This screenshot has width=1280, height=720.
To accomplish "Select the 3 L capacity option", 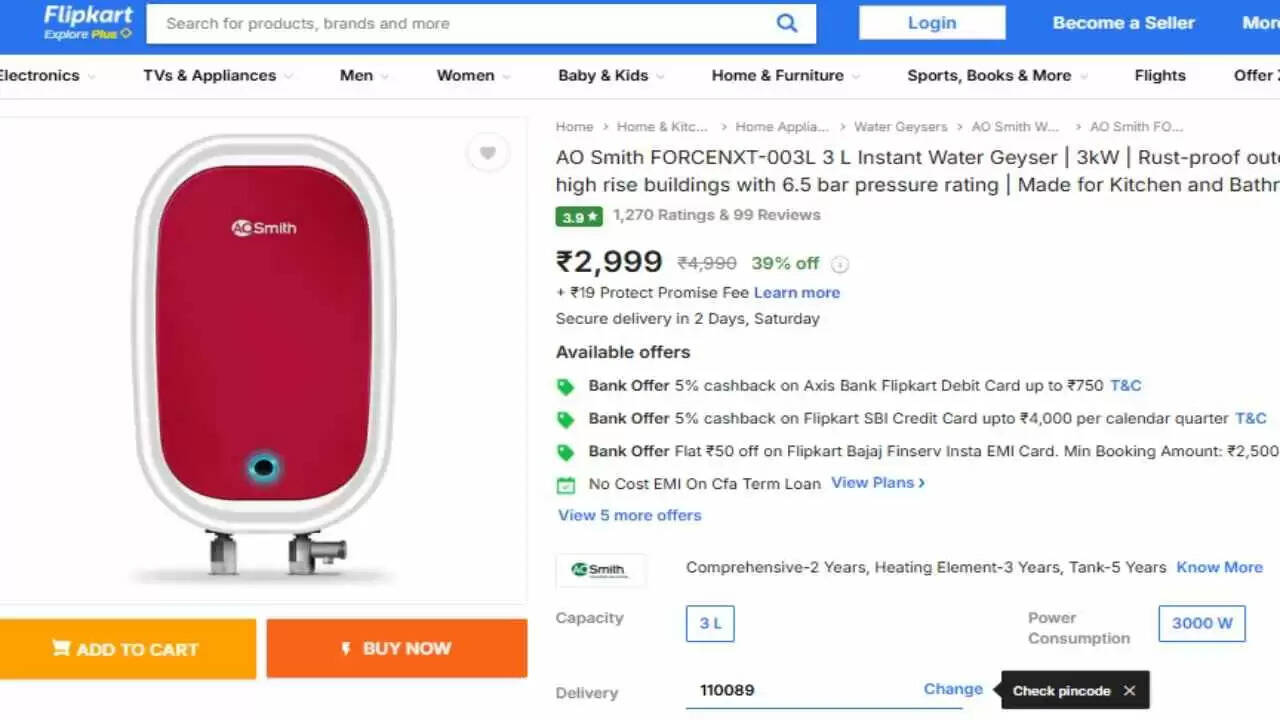I will click(x=710, y=623).
